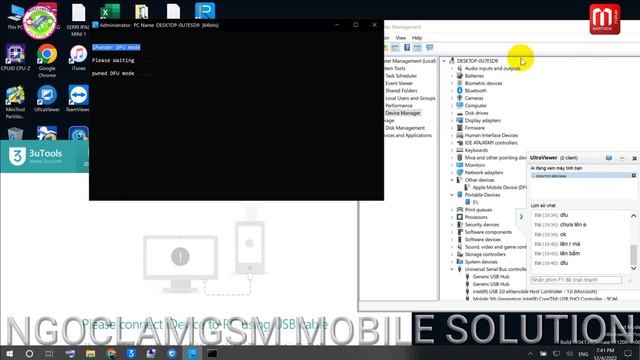Open View menu in Computer Management
Screen dimensions: 640x360
[401, 38]
